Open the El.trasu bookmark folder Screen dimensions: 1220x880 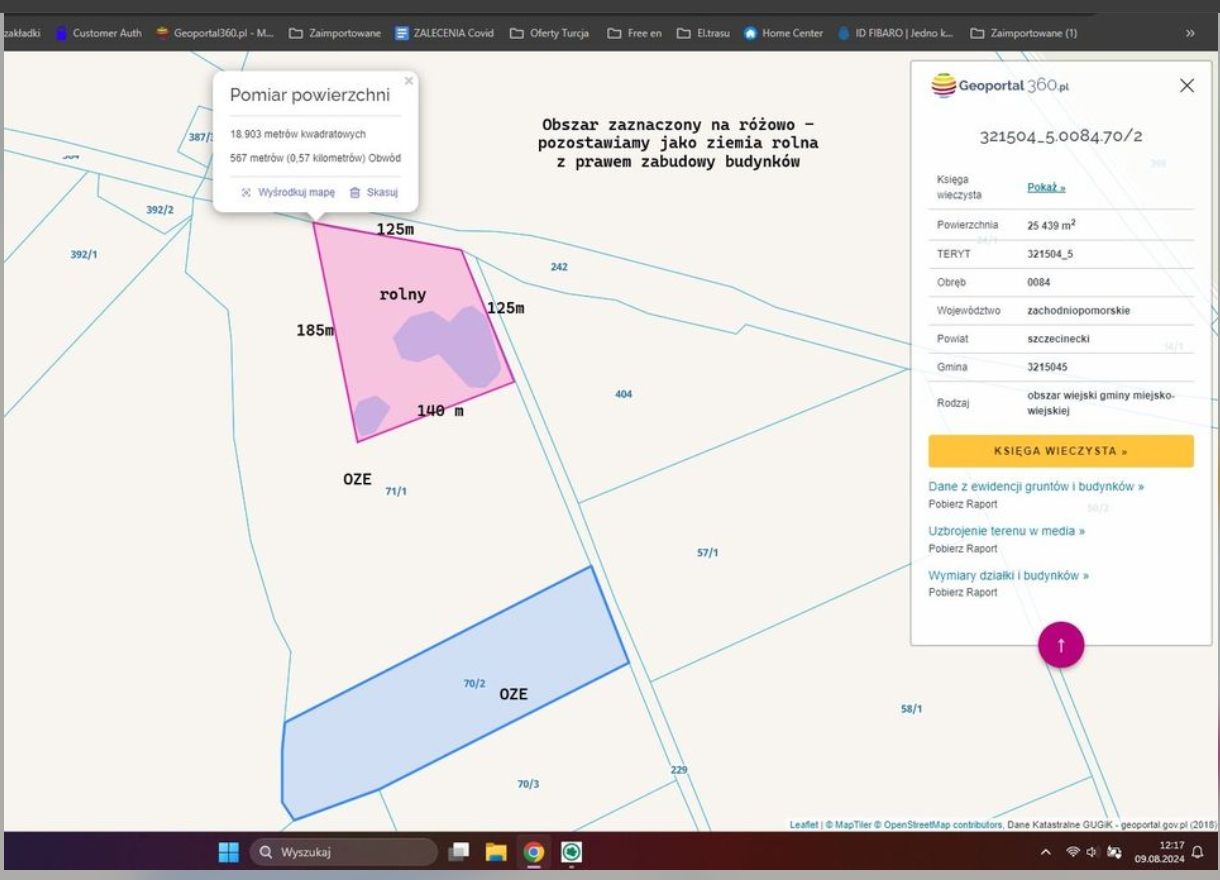[703, 33]
